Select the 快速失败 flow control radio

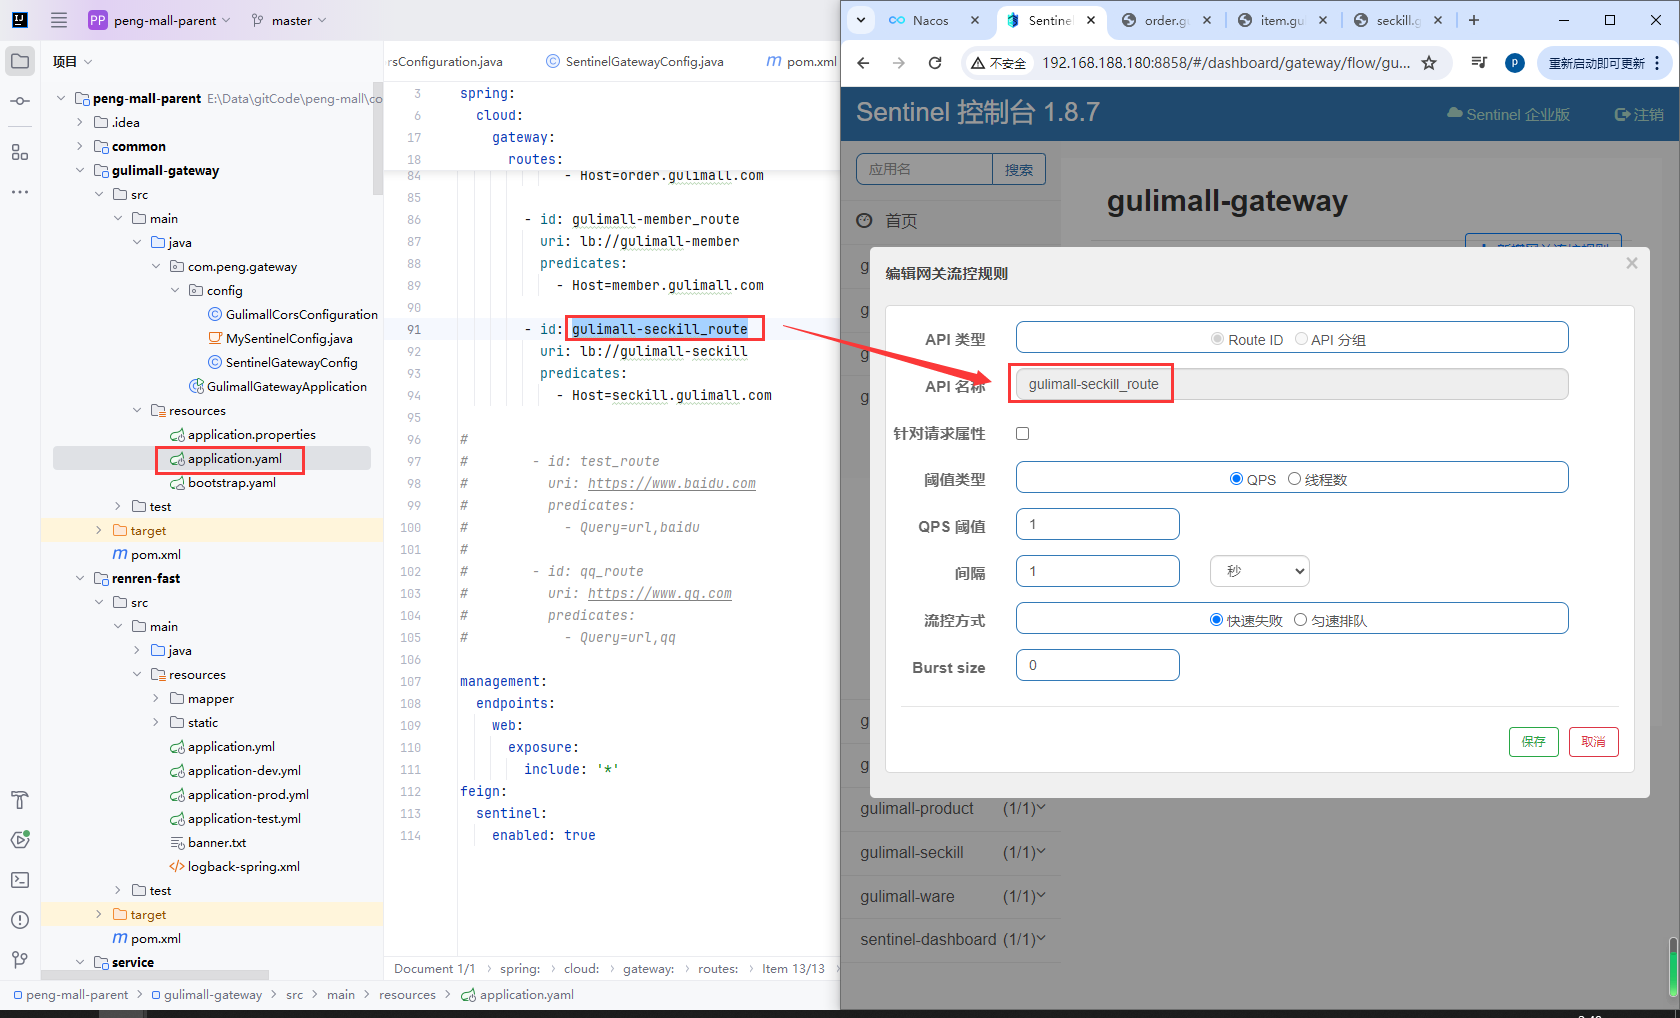point(1216,620)
